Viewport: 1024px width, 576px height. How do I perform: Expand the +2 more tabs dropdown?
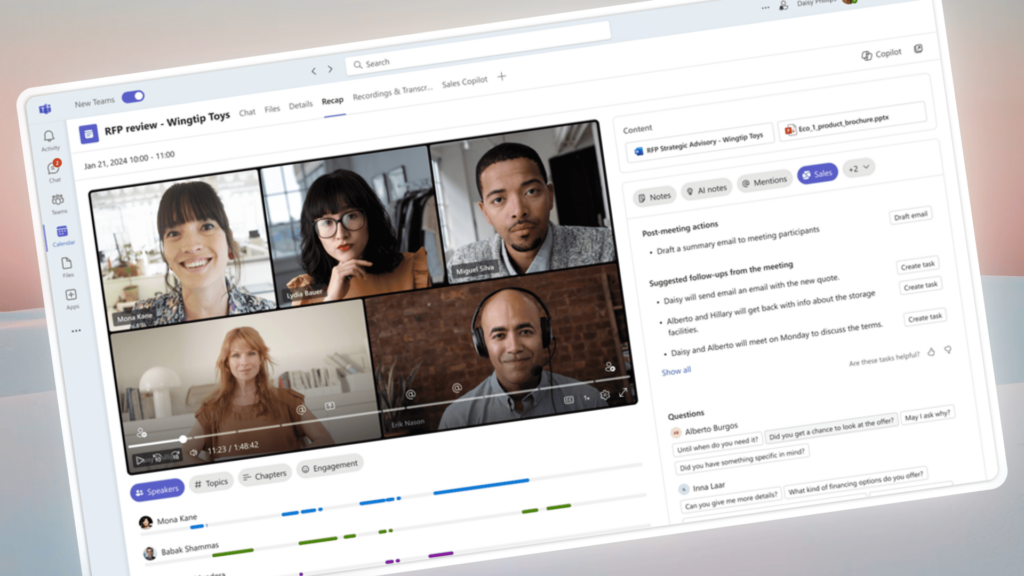pyautogui.click(x=859, y=168)
